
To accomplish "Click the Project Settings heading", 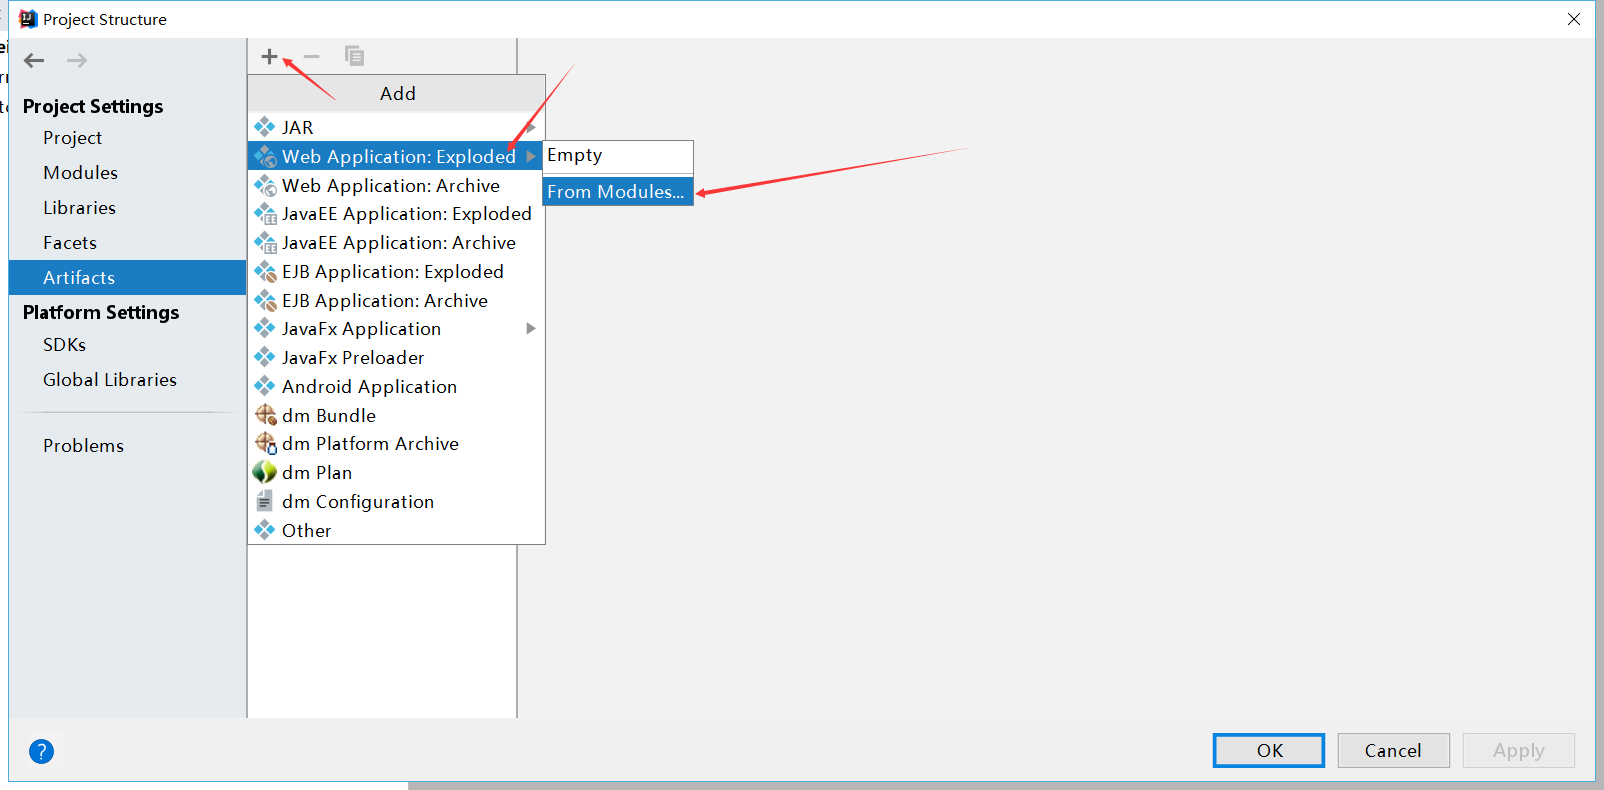I will tap(93, 106).
